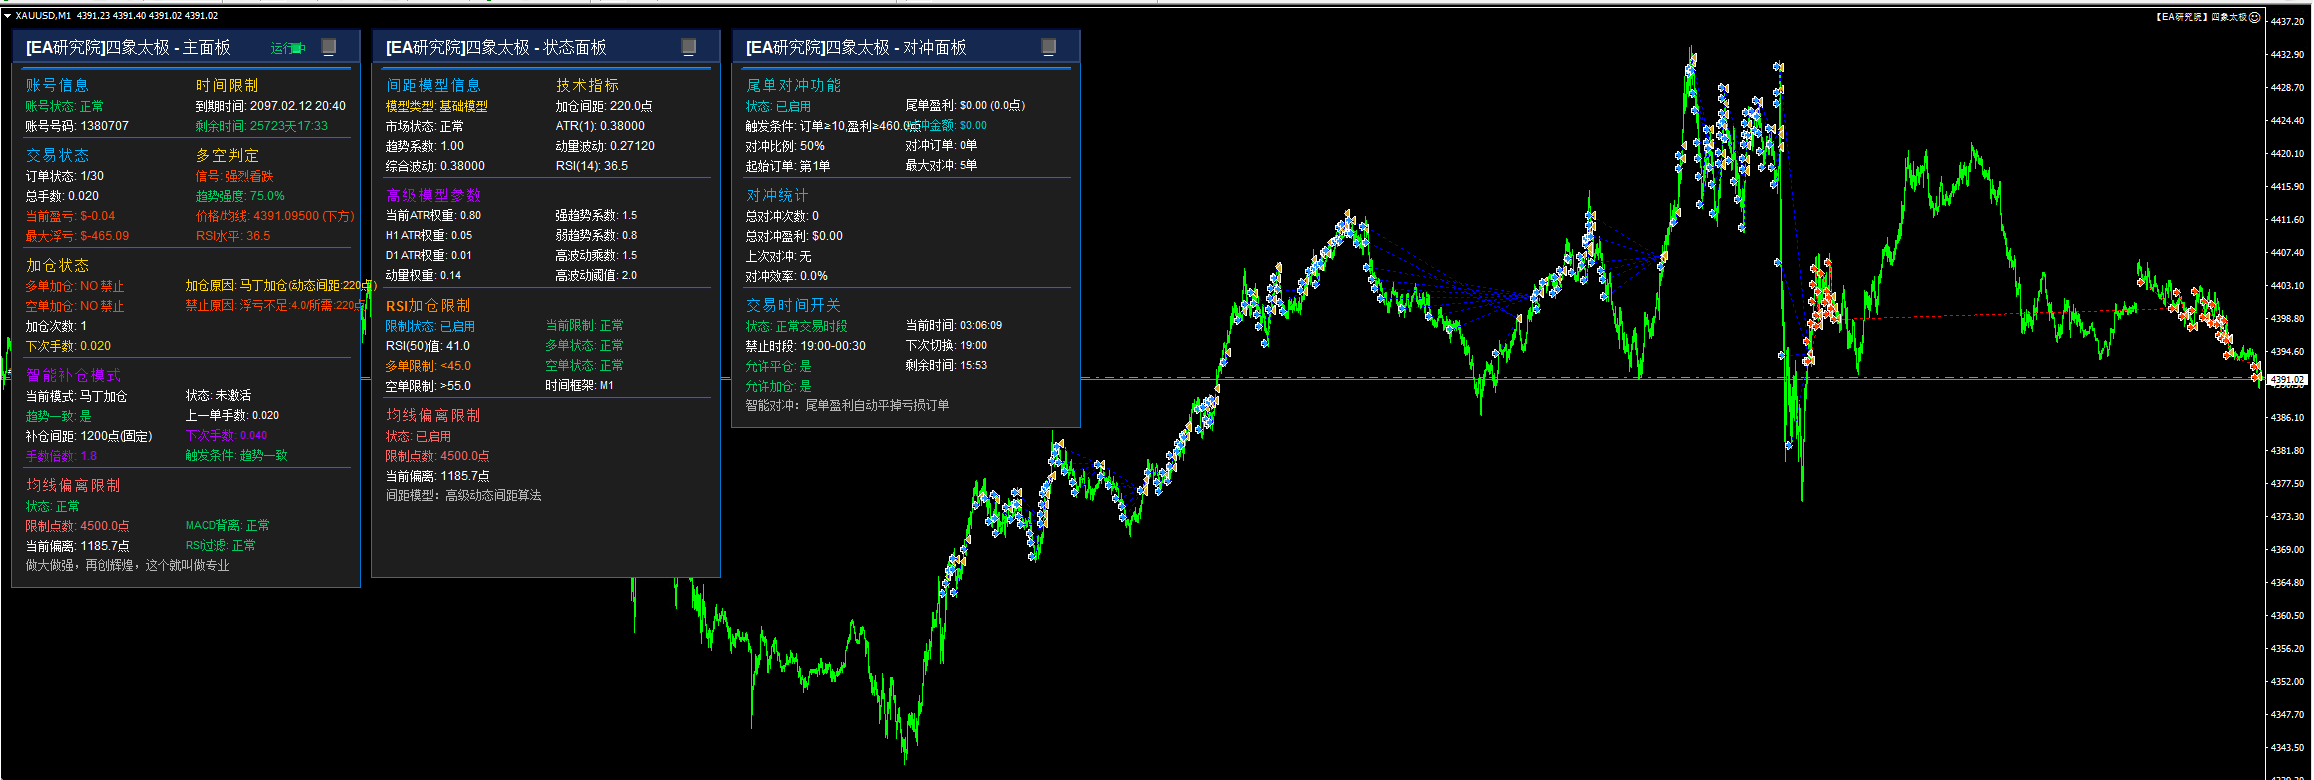The width and height of the screenshot is (2314, 780).
Task: Click the 剩余时间: 25723天17:33 entry
Action: pos(262,126)
